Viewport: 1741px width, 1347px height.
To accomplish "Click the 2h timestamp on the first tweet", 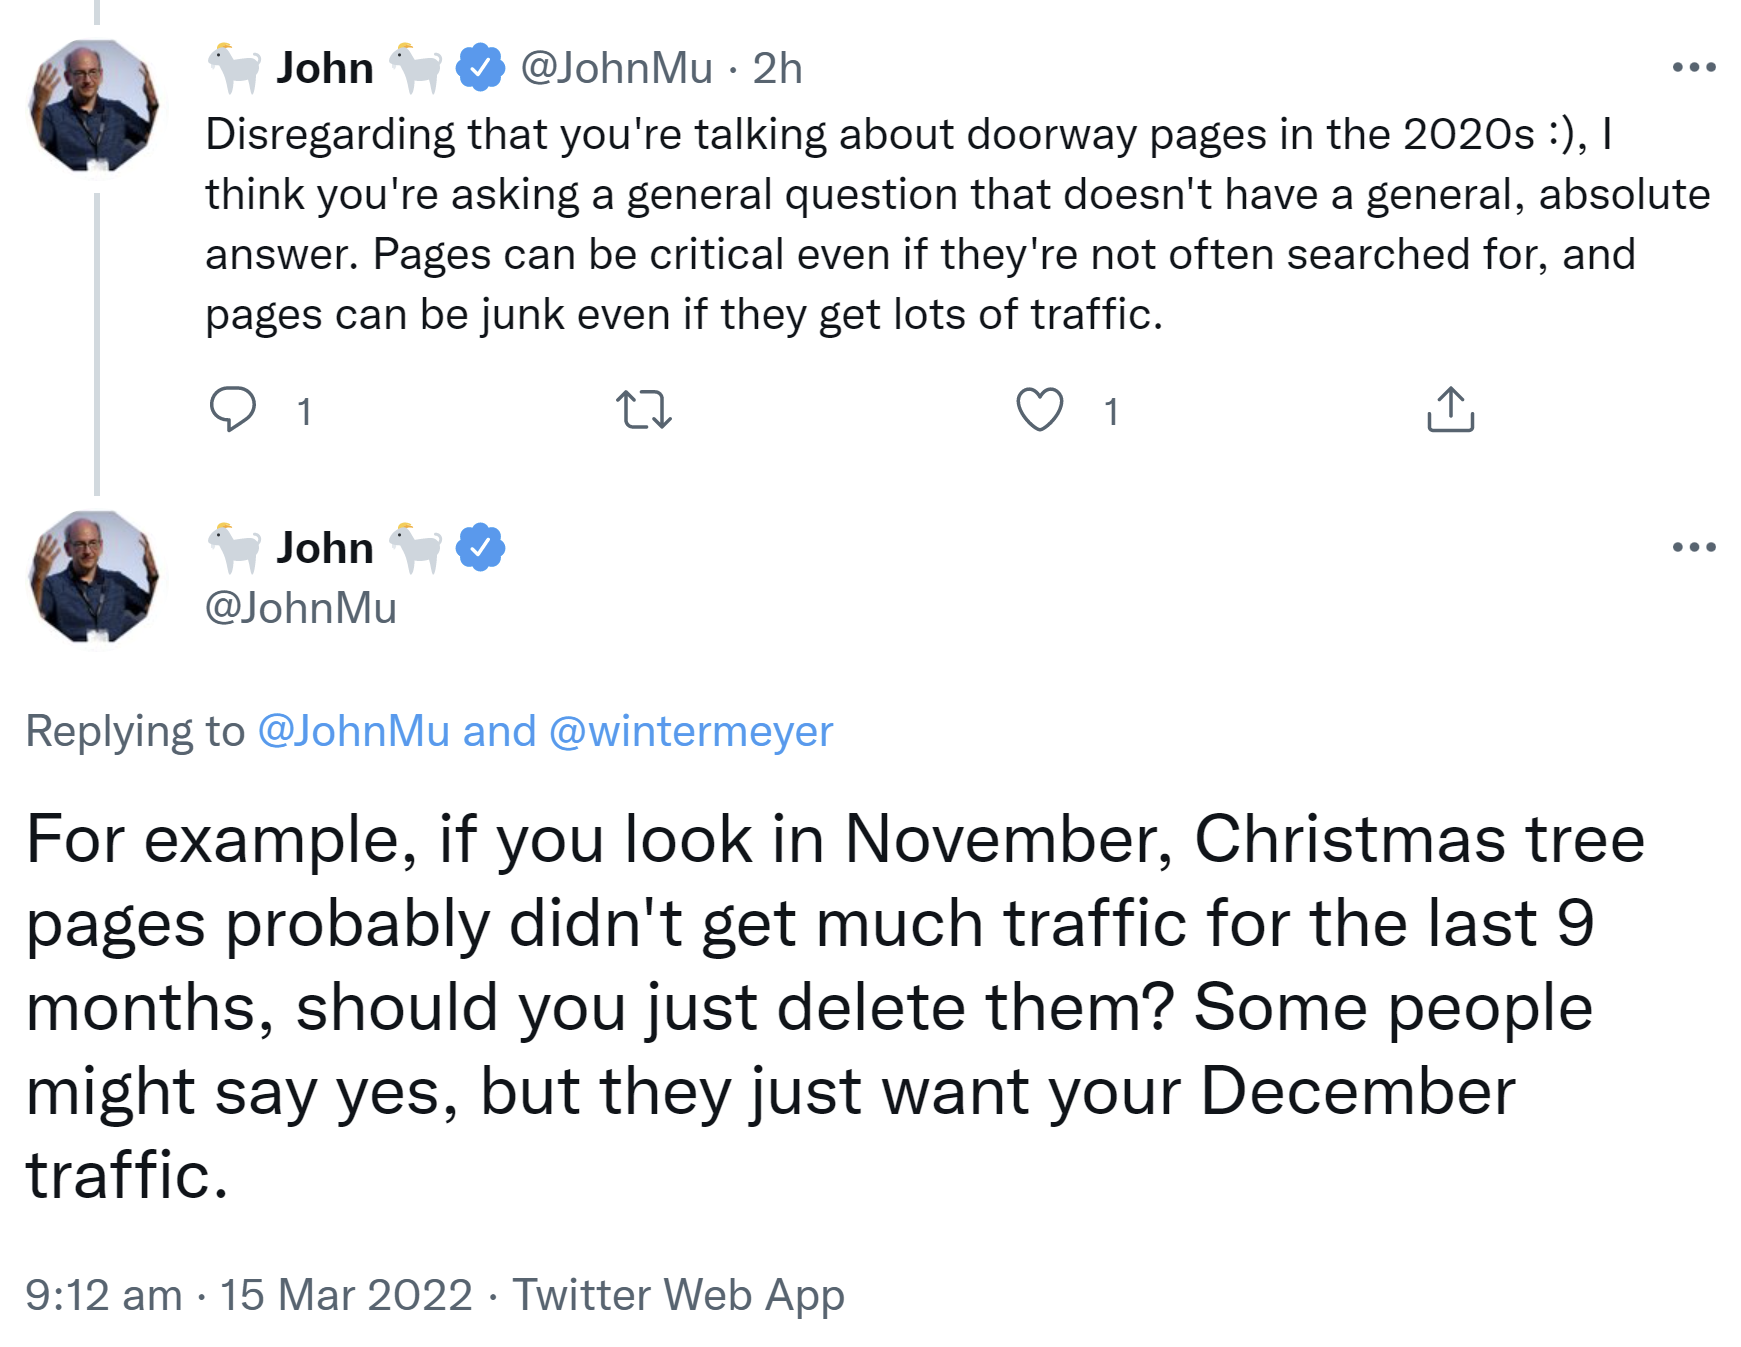I will (777, 68).
